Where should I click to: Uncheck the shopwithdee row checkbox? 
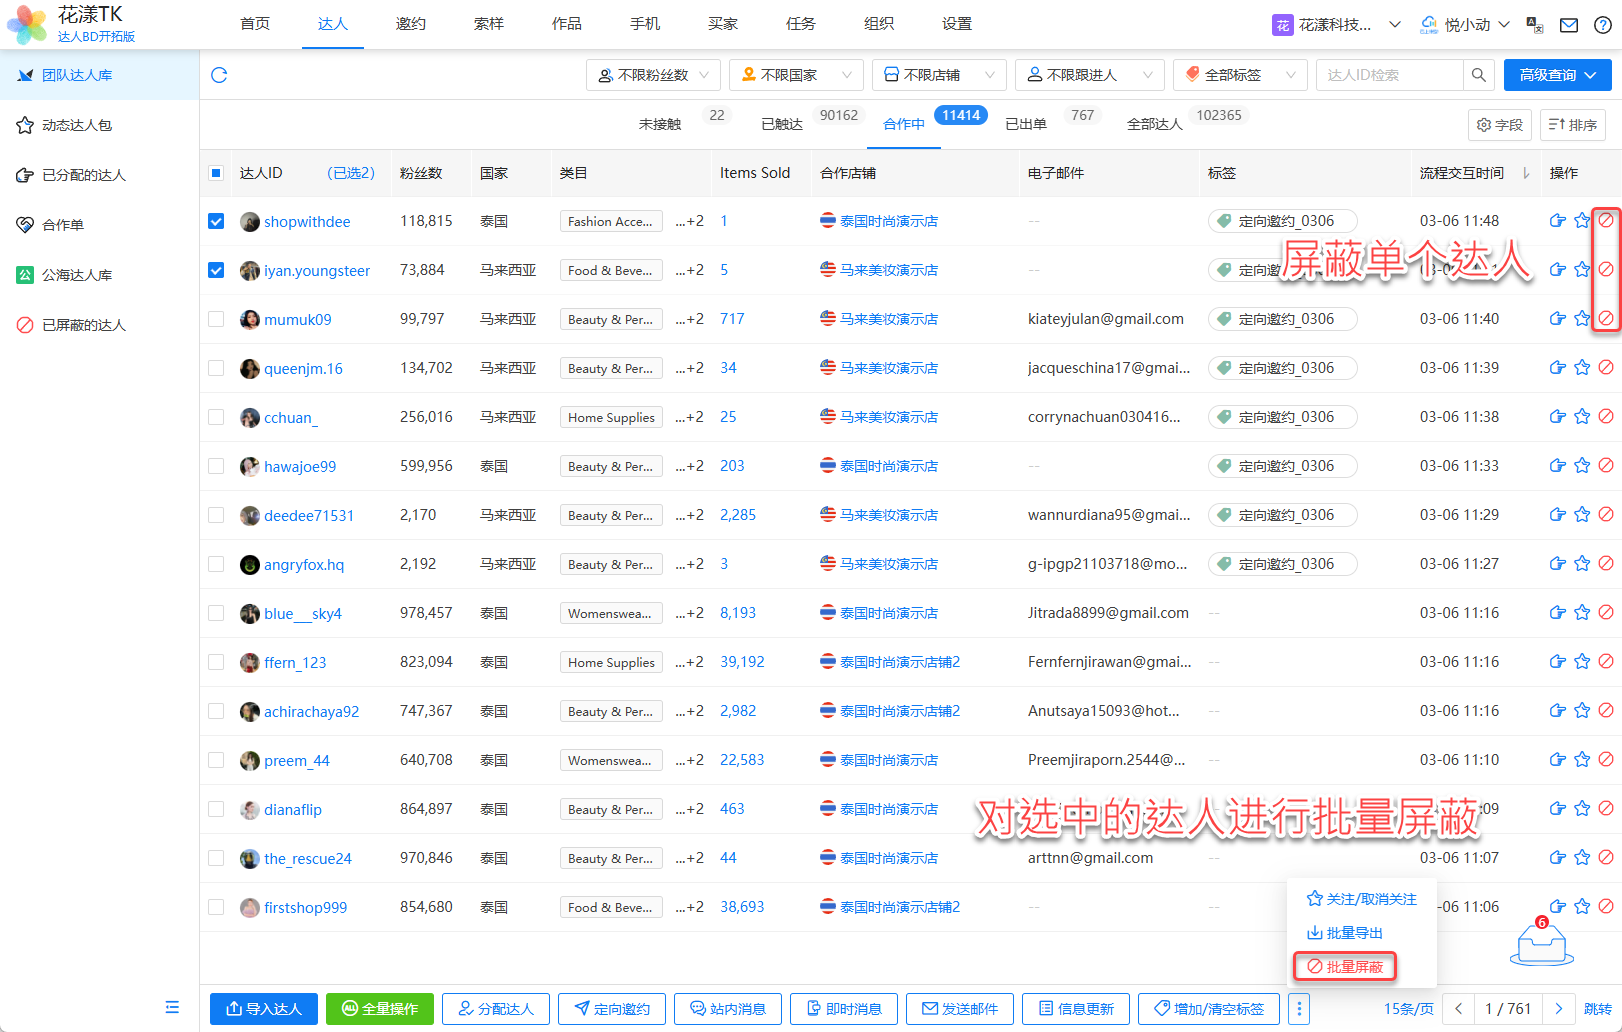tap(216, 221)
